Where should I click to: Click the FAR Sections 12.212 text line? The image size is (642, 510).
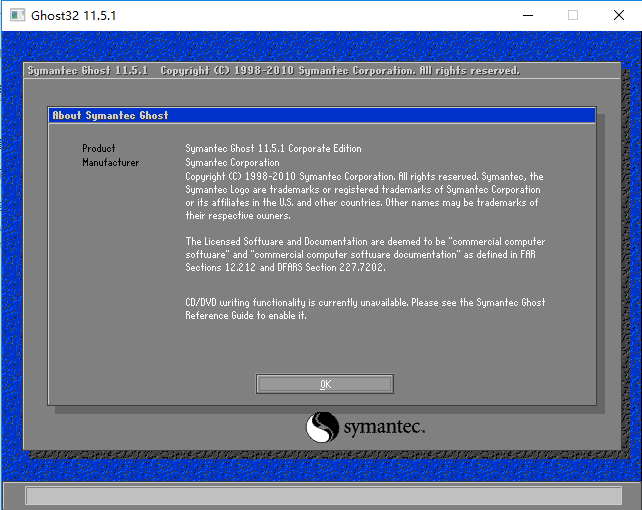(x=285, y=268)
